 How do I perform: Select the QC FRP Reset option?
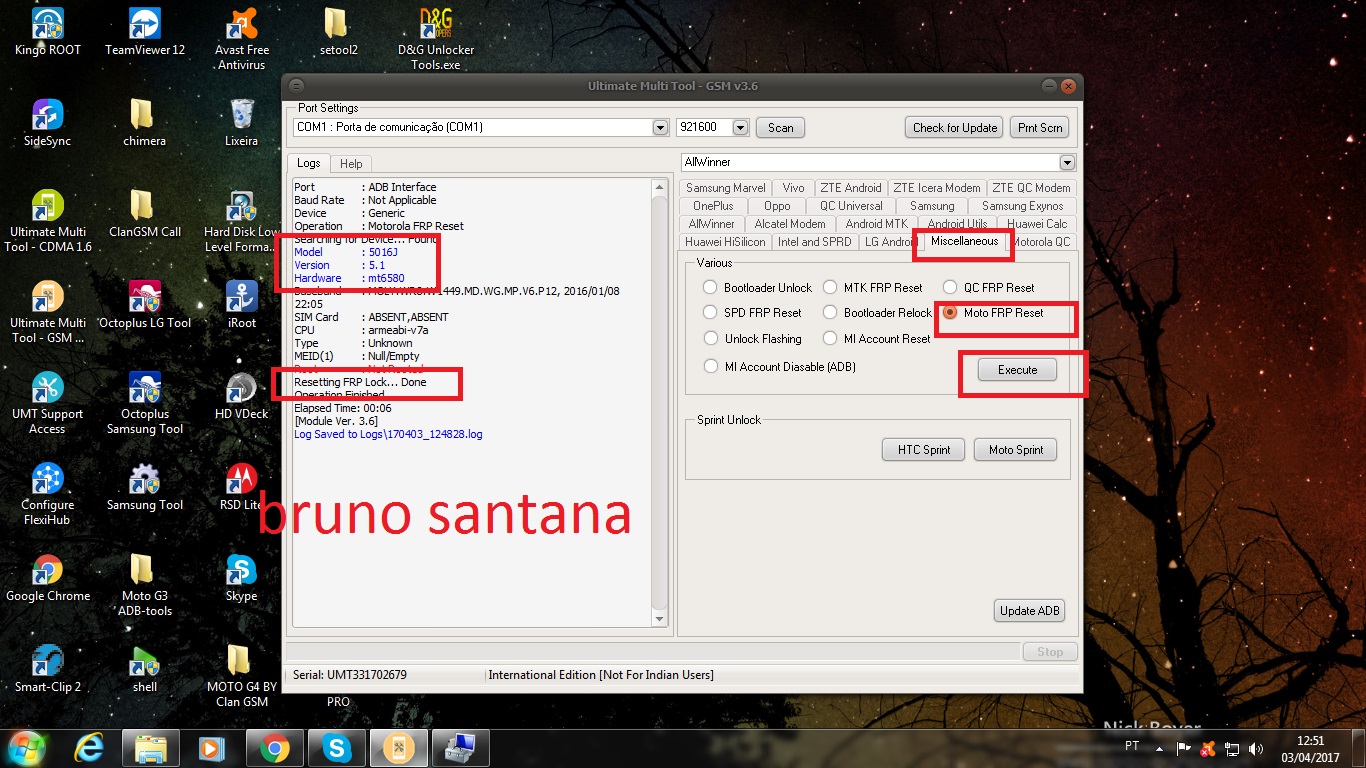951,288
